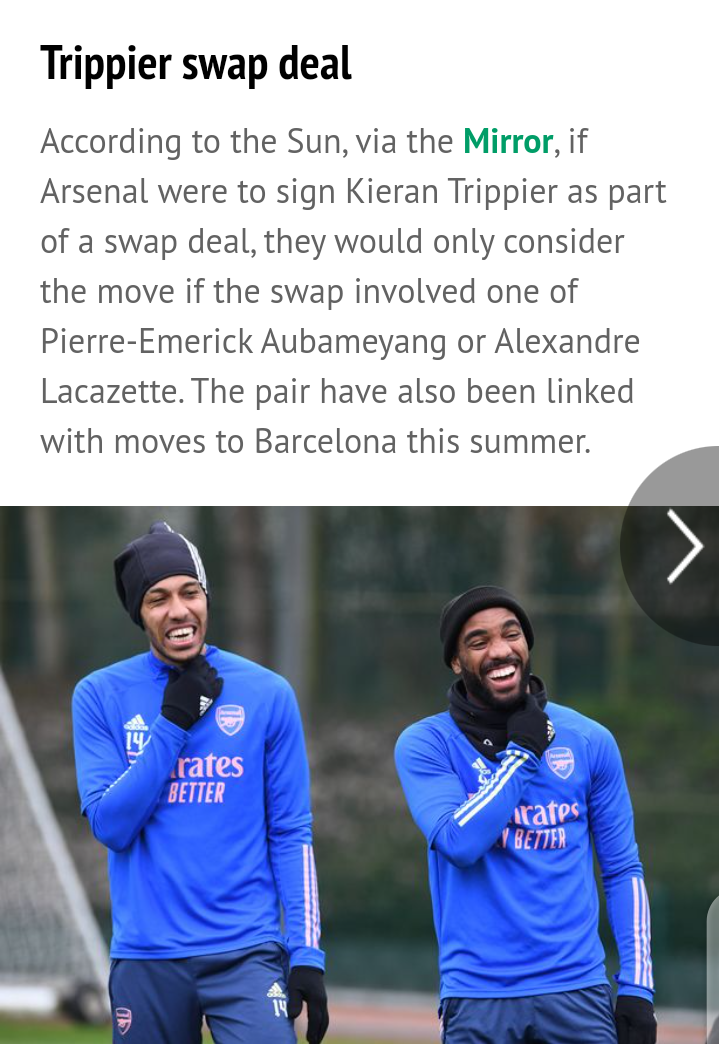
Task: Click the striped beanie on left player
Action: point(159,569)
